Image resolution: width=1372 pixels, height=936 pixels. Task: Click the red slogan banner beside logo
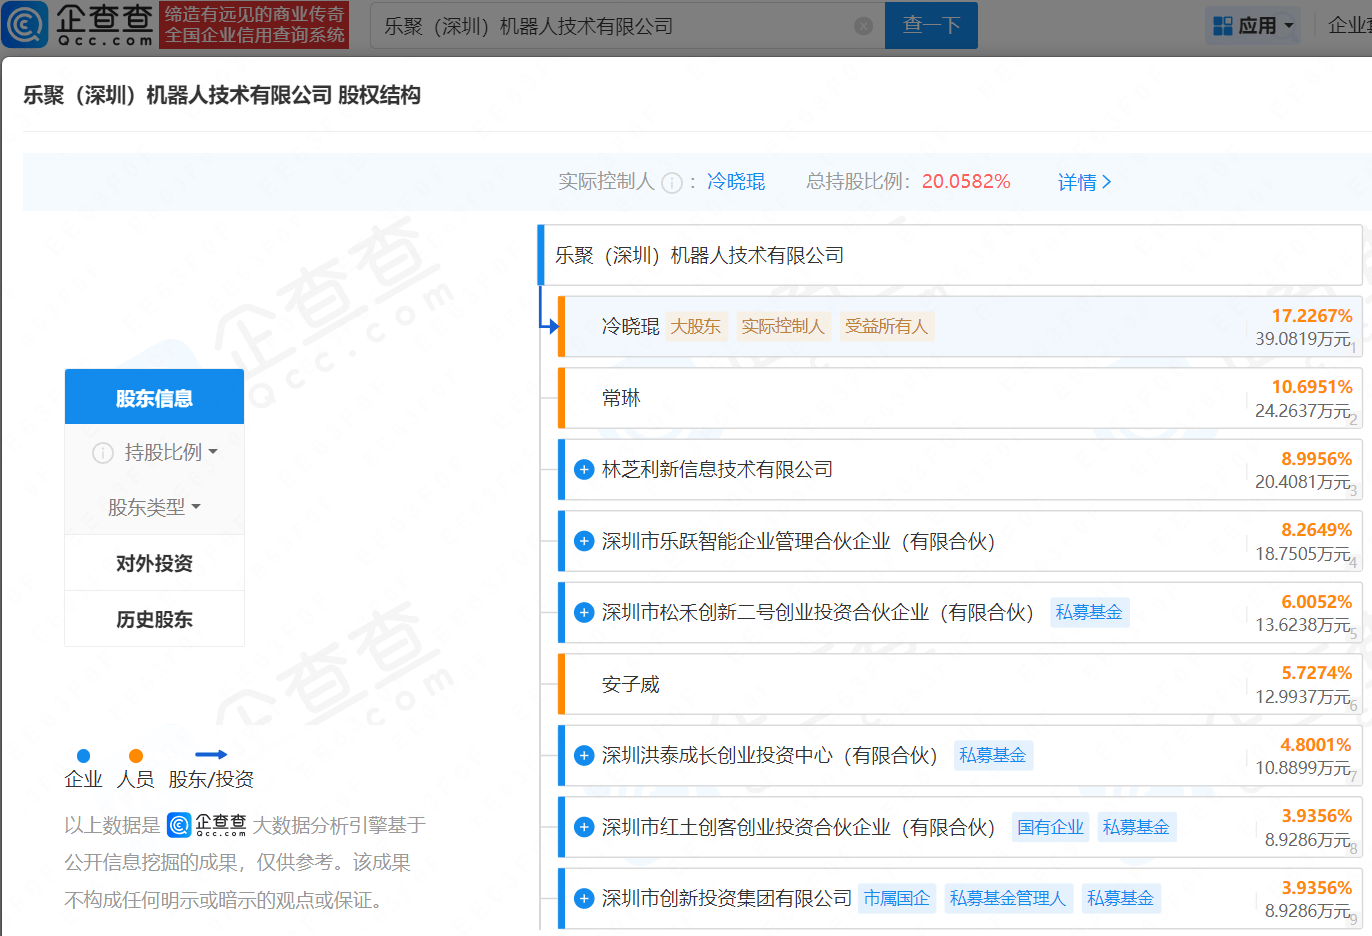[x=254, y=25]
